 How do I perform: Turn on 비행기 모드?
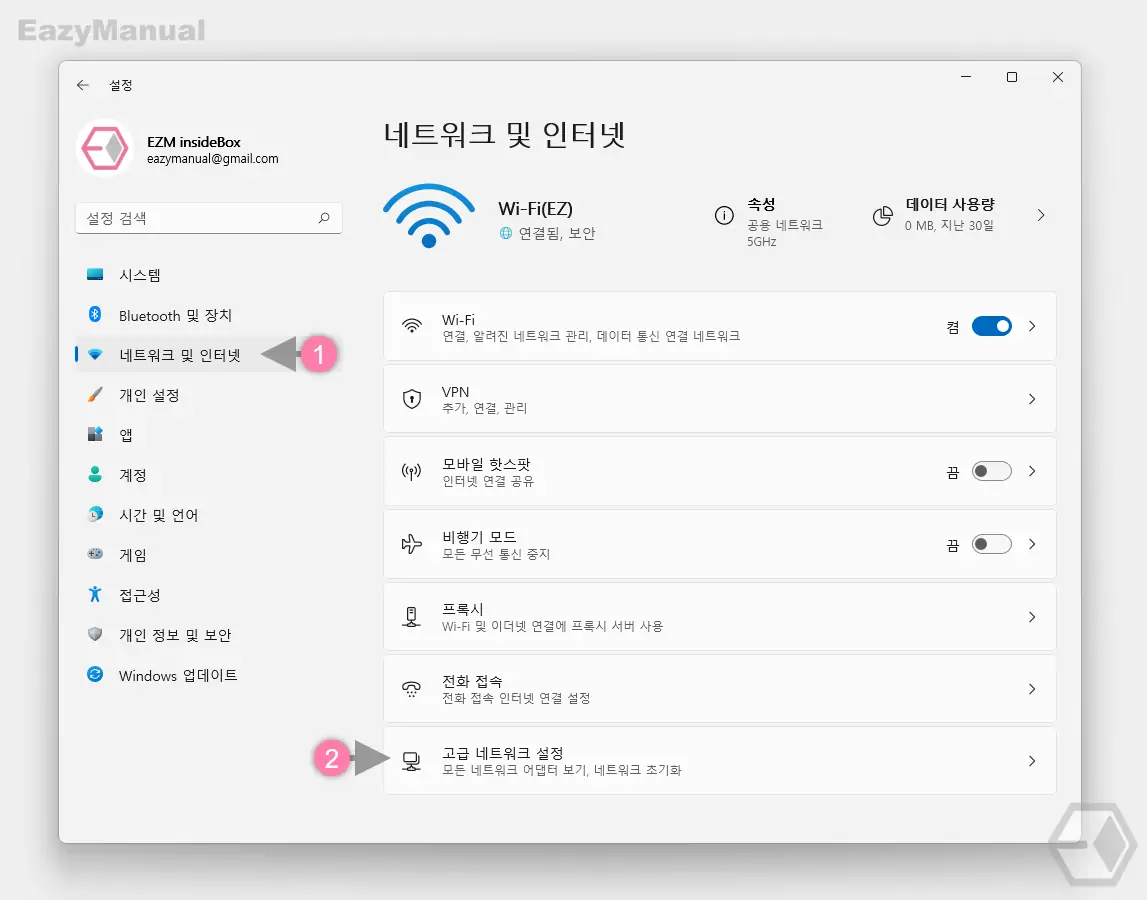pyautogui.click(x=991, y=543)
